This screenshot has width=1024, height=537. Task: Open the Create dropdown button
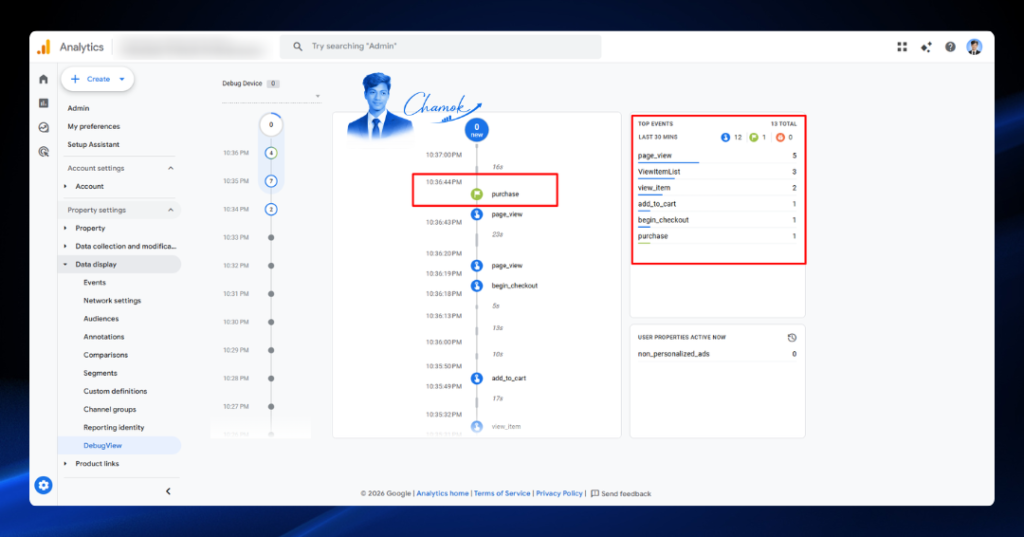98,79
